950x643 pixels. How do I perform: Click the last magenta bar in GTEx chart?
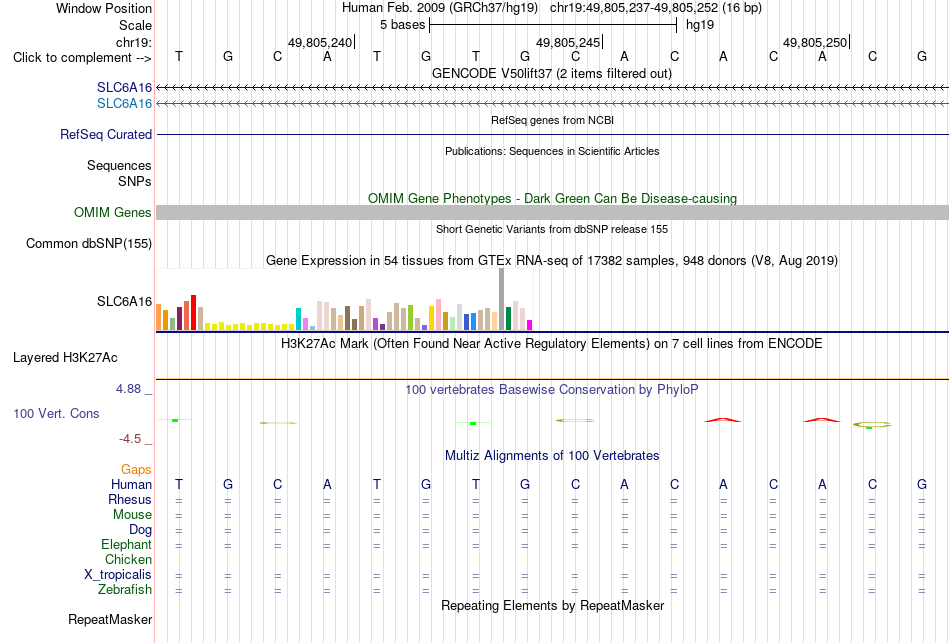[x=530, y=325]
